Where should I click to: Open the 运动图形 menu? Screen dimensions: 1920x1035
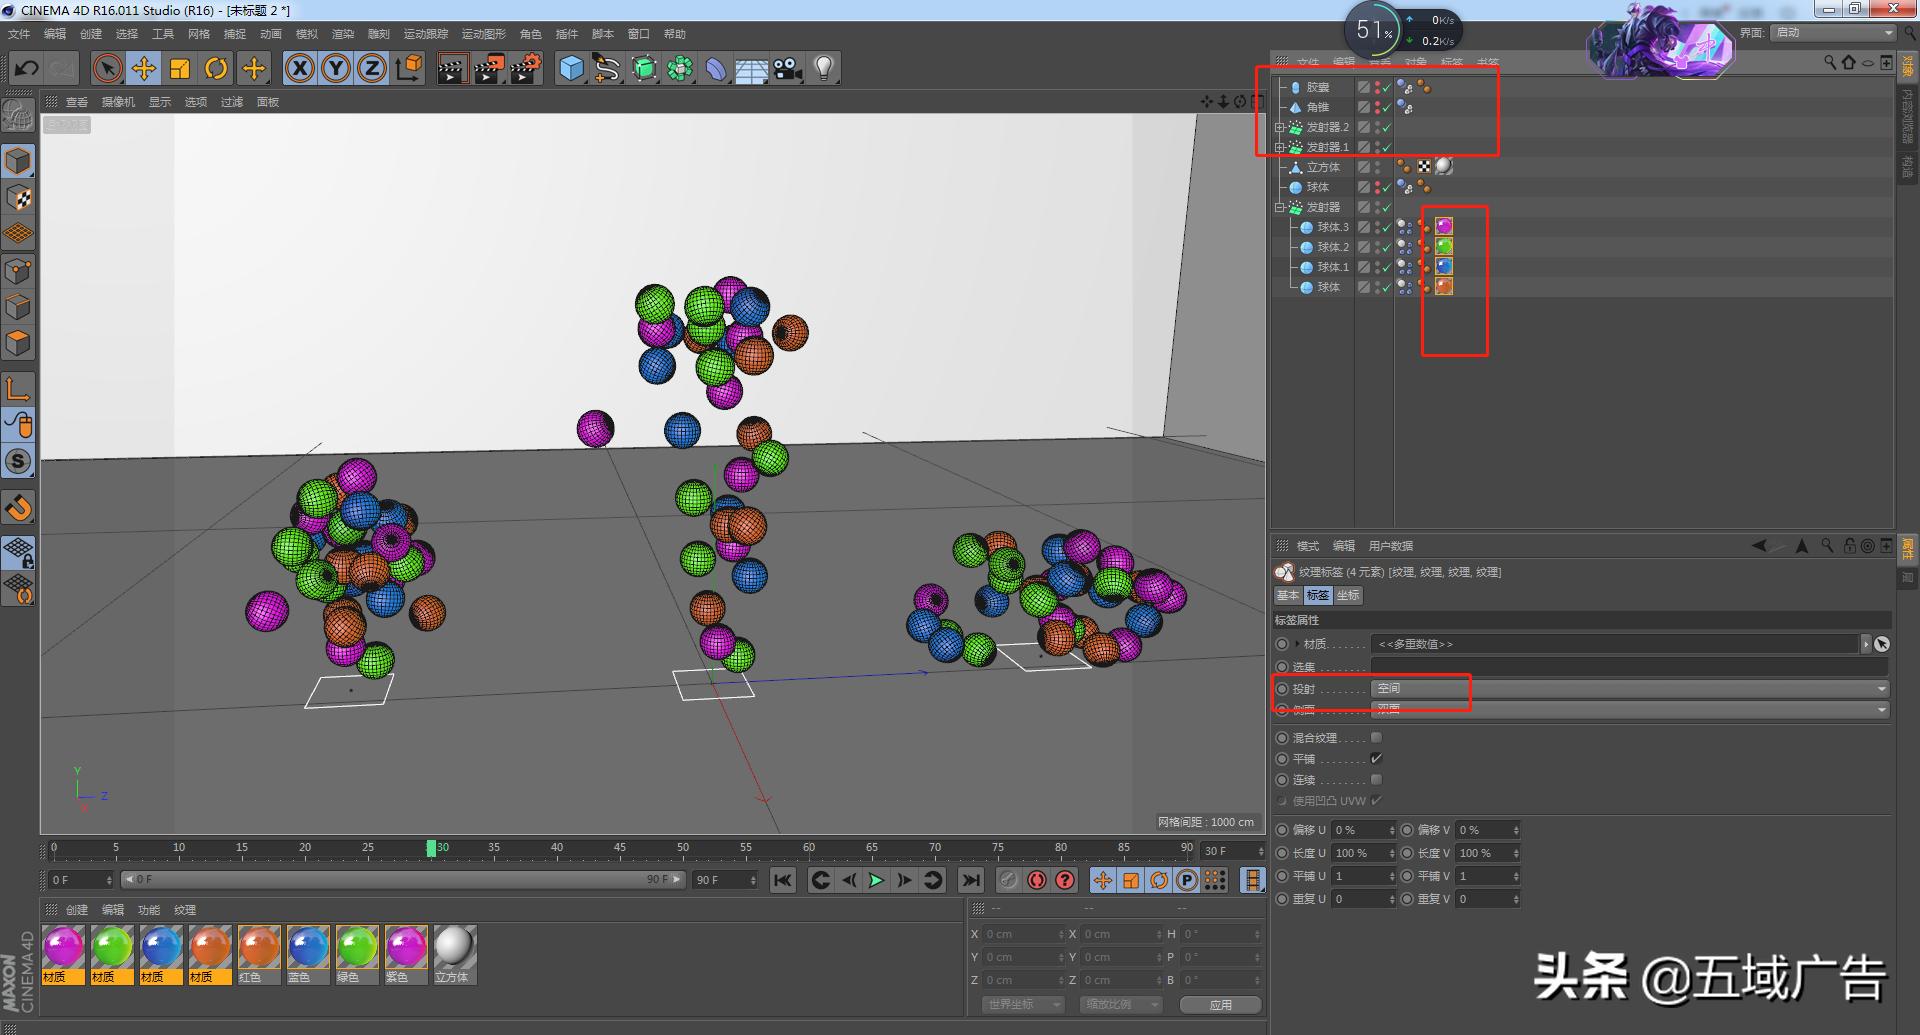coord(483,34)
